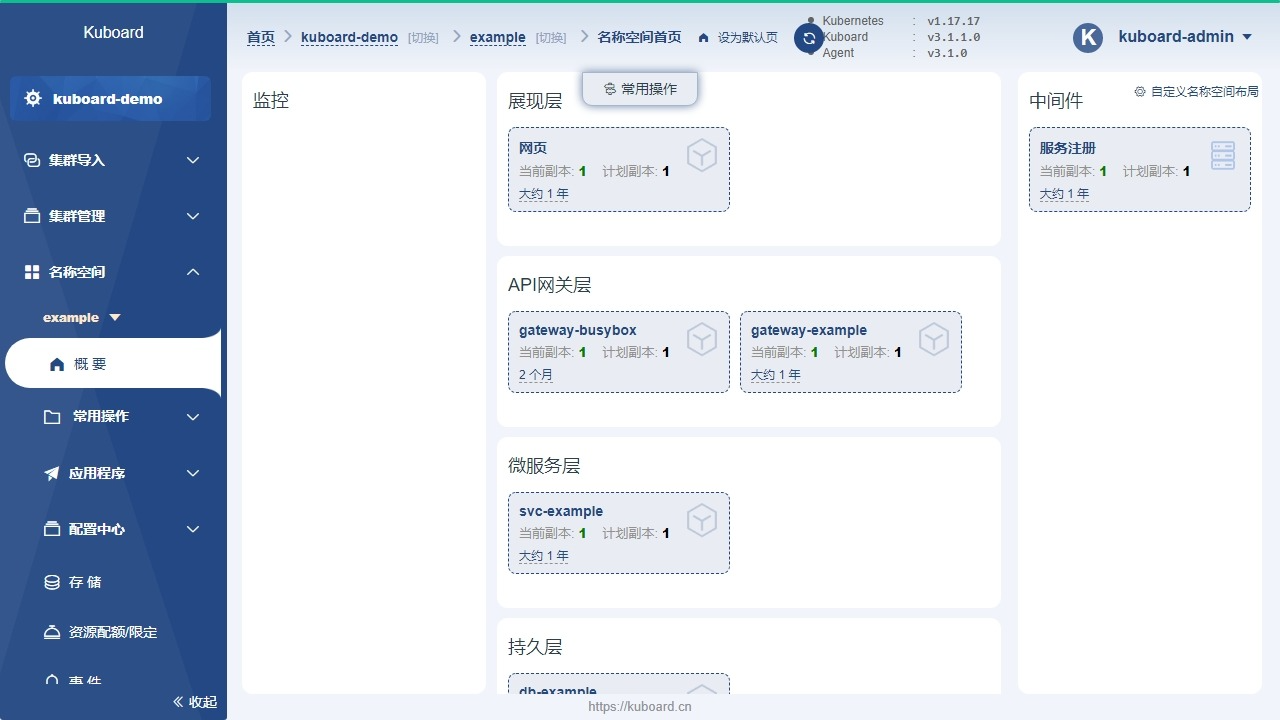This screenshot has height=720, width=1280.
Task: Click the Kuboard logo title
Action: (x=113, y=32)
